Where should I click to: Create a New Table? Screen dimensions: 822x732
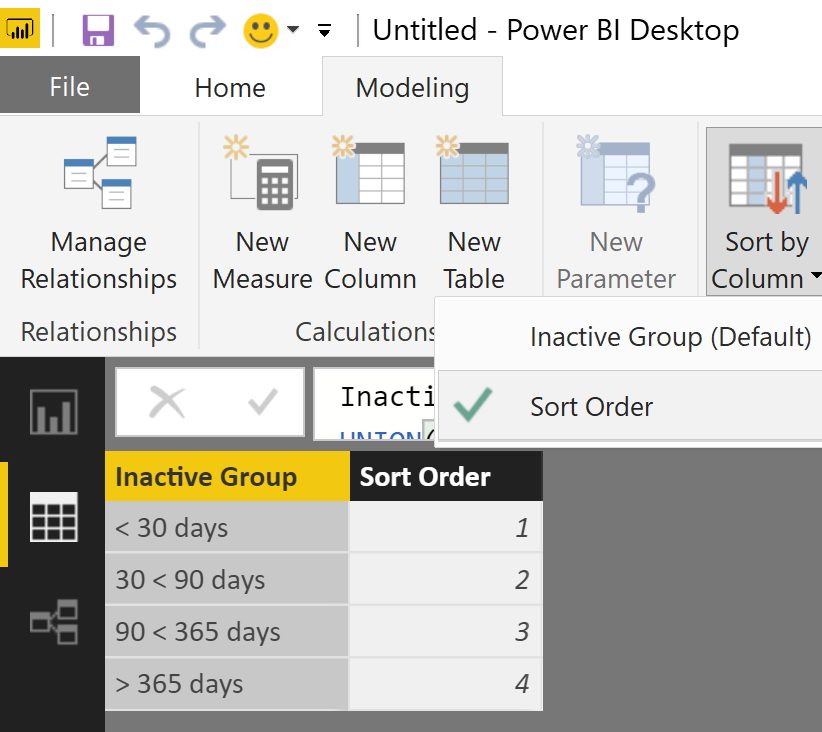[474, 213]
